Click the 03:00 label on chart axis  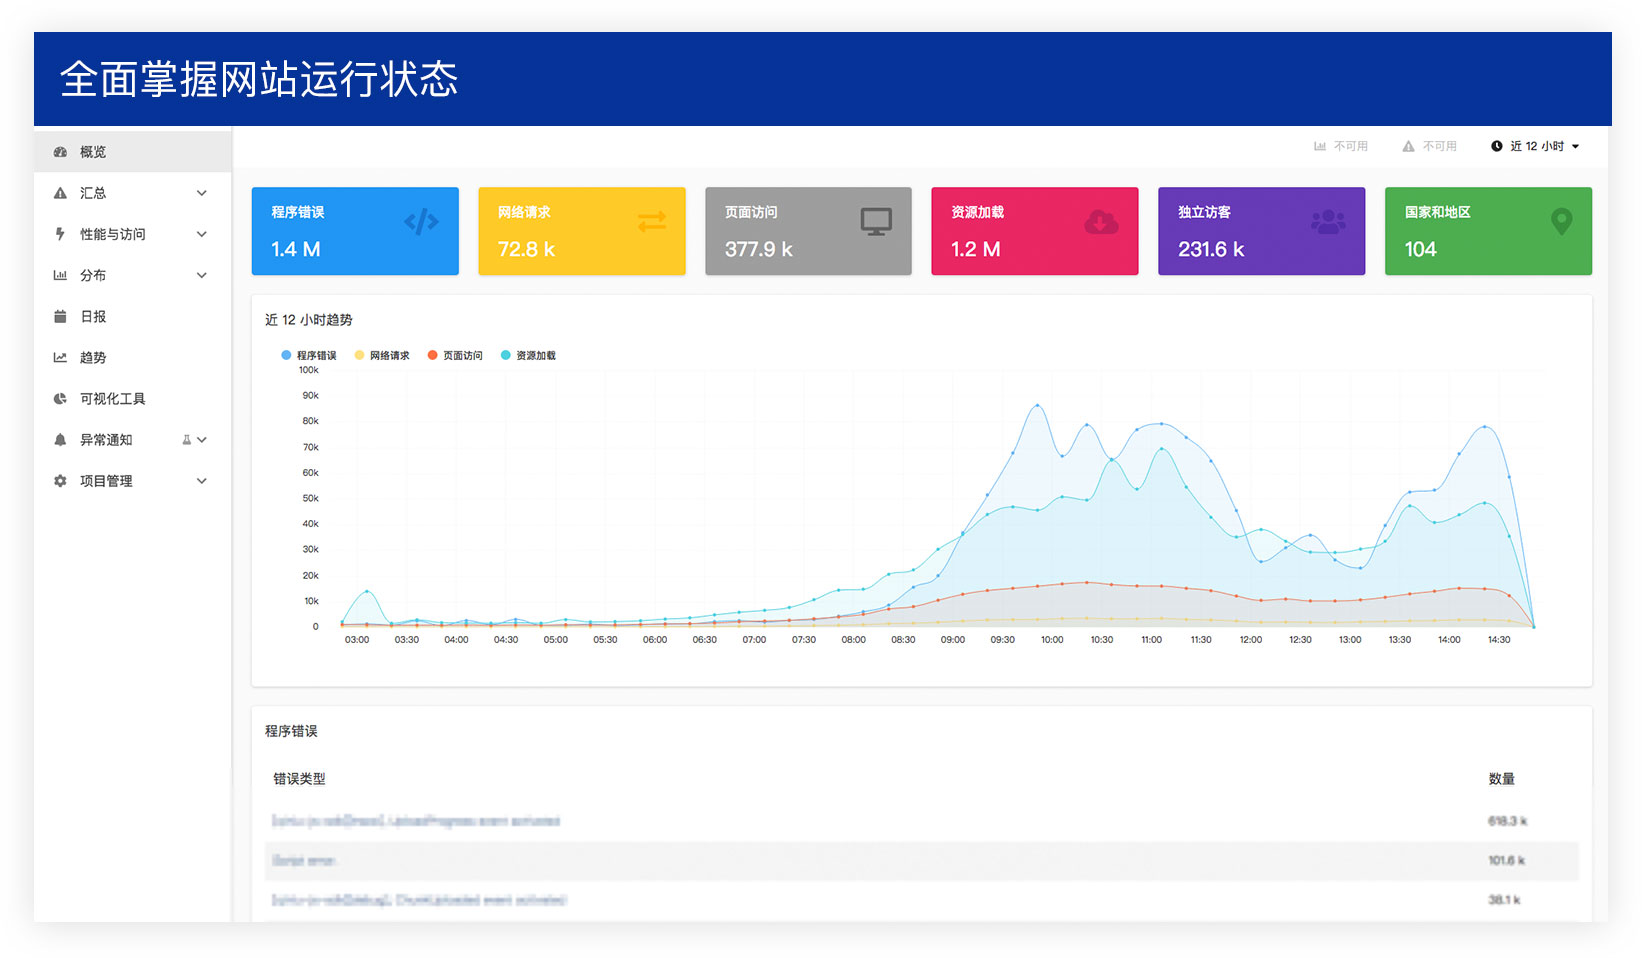[357, 640]
